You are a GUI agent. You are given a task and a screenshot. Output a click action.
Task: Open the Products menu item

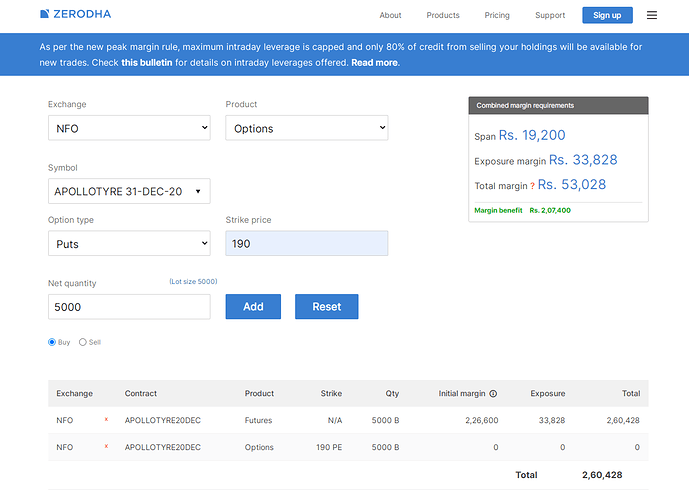(443, 15)
